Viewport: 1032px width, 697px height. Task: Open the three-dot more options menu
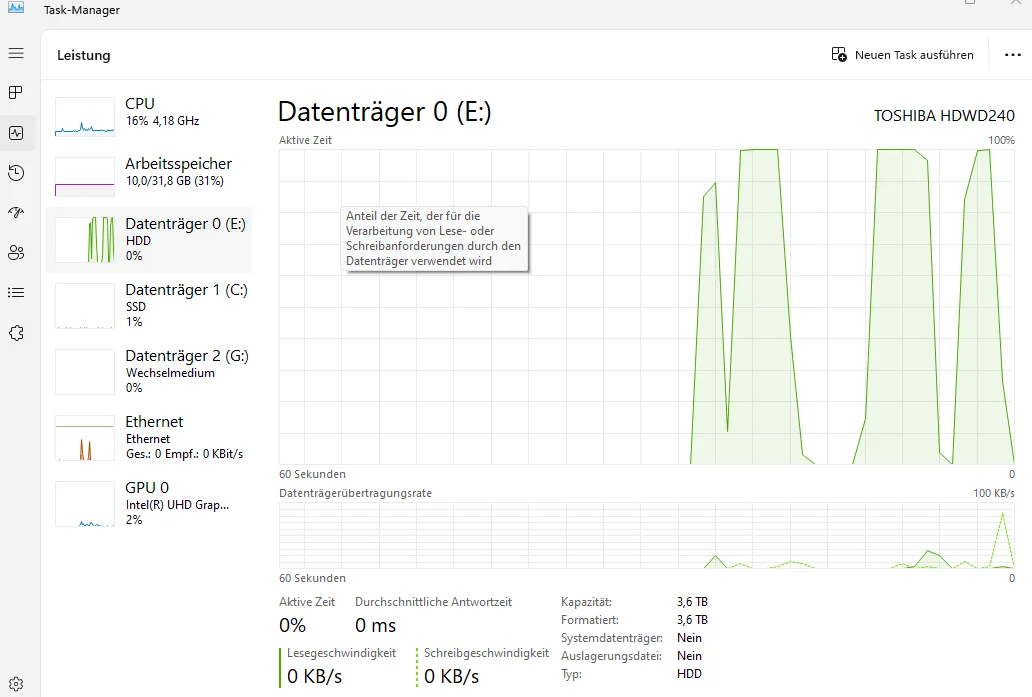pos(1012,55)
